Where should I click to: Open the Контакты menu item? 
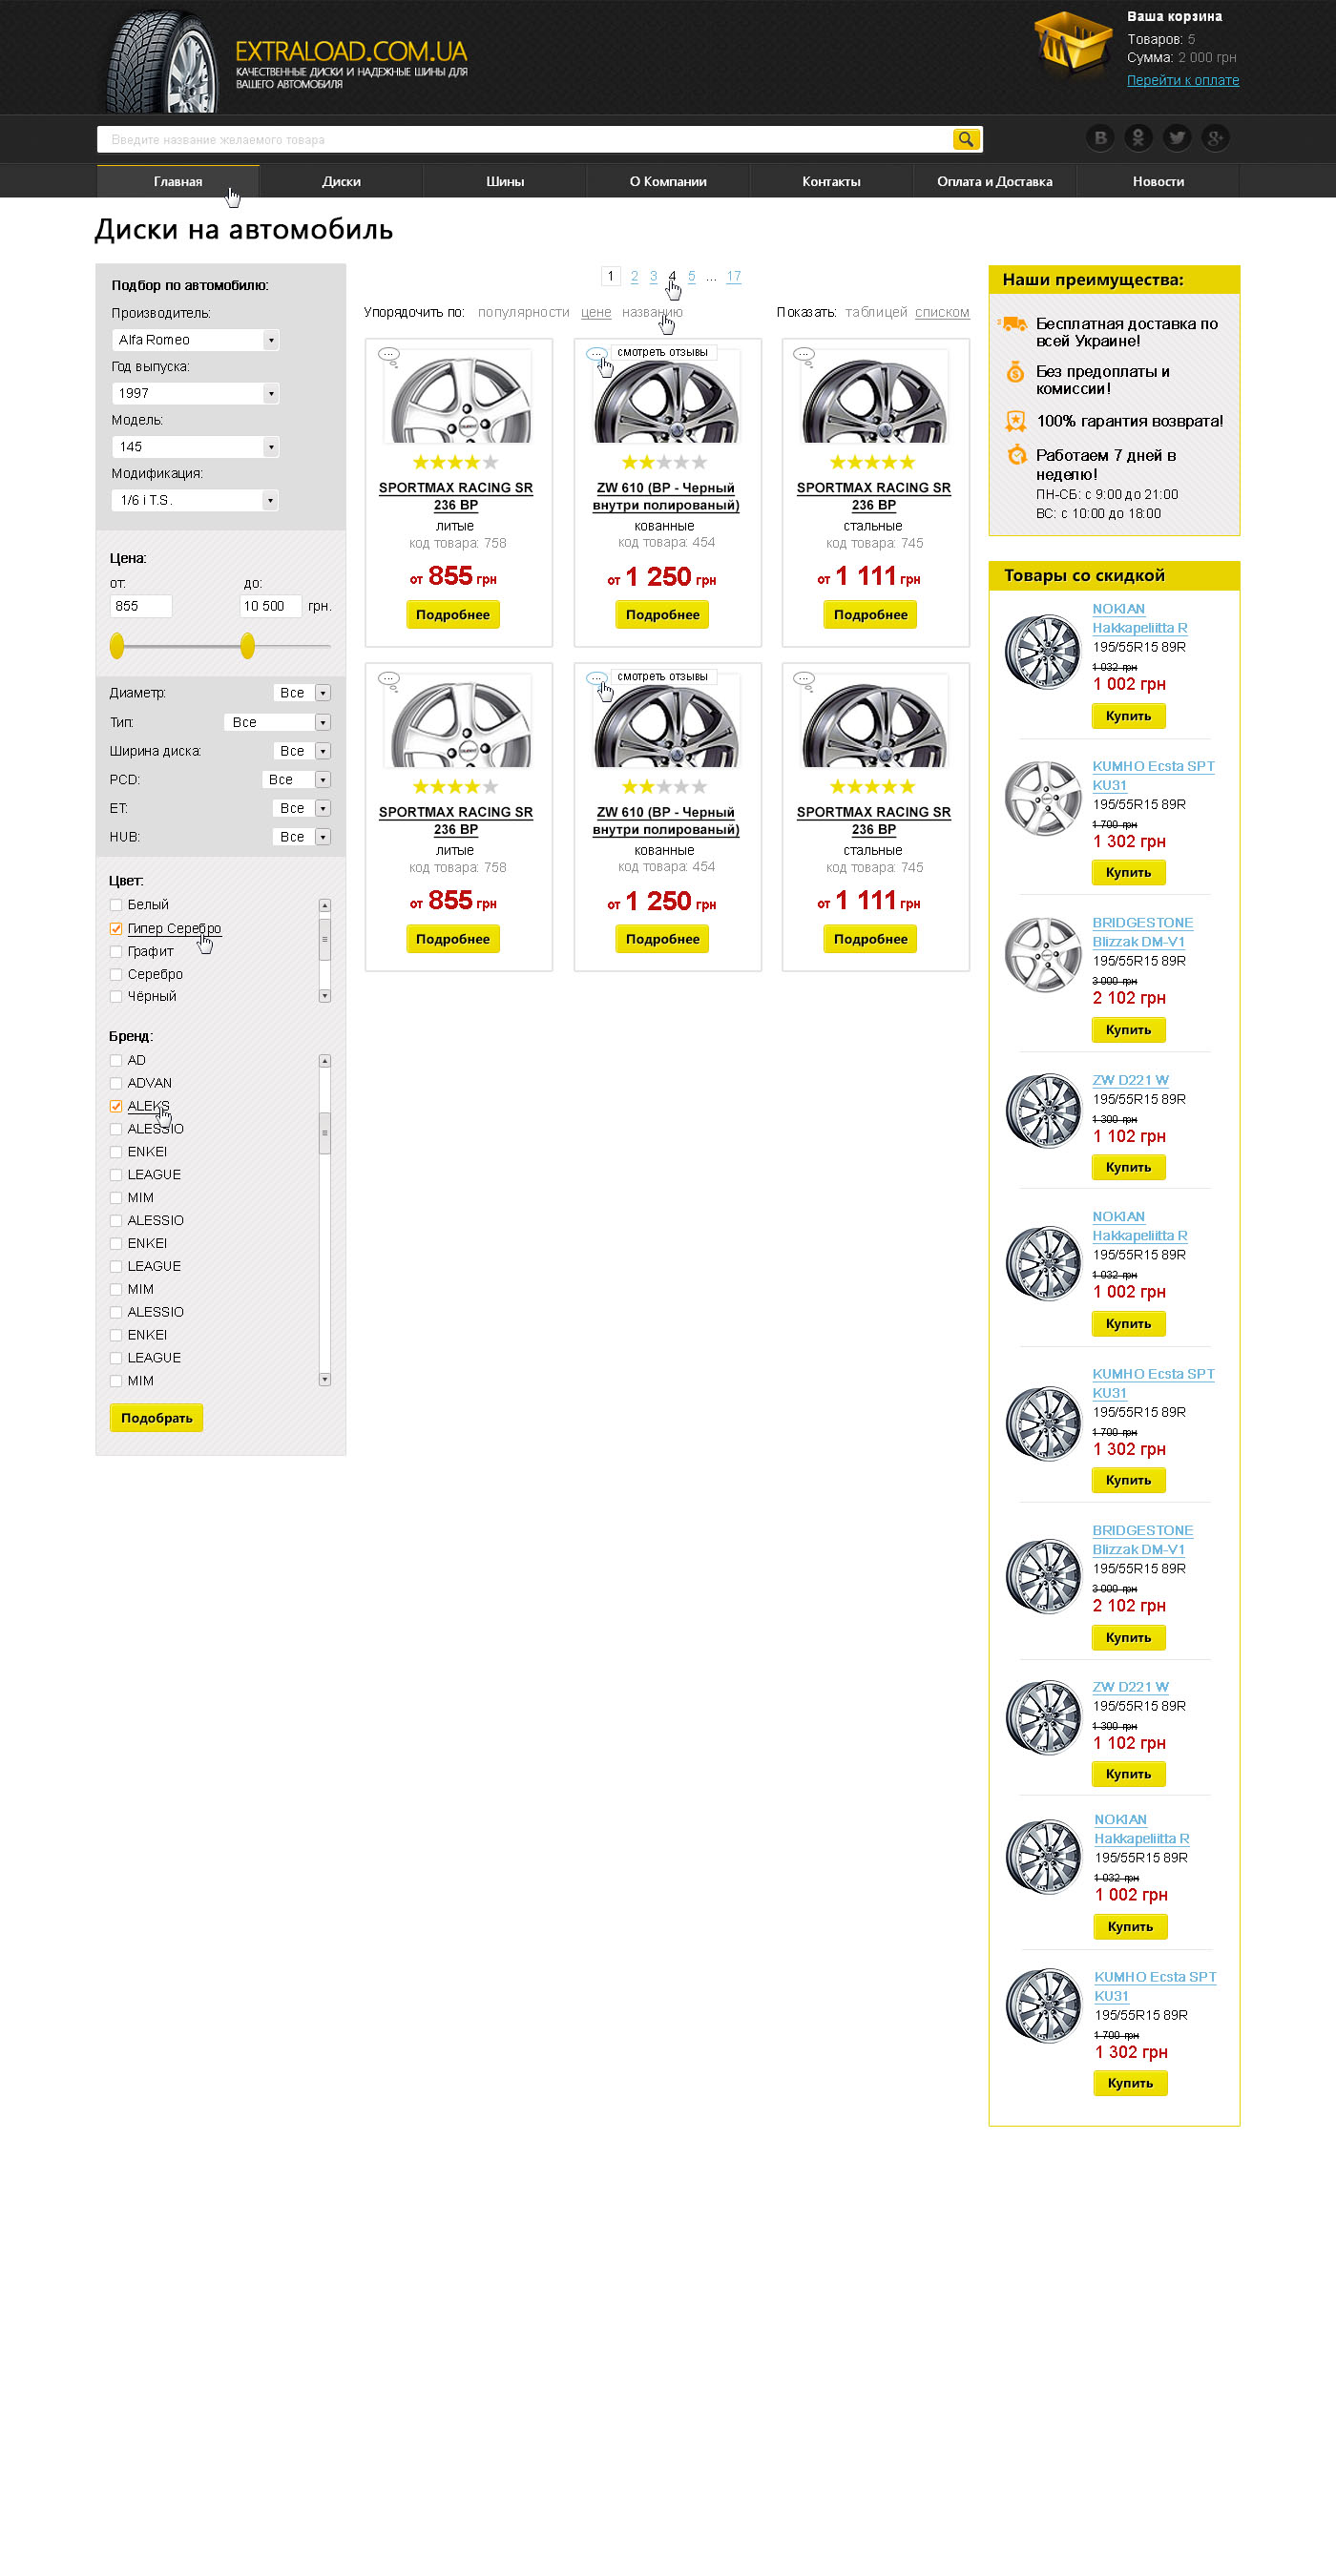tap(831, 181)
